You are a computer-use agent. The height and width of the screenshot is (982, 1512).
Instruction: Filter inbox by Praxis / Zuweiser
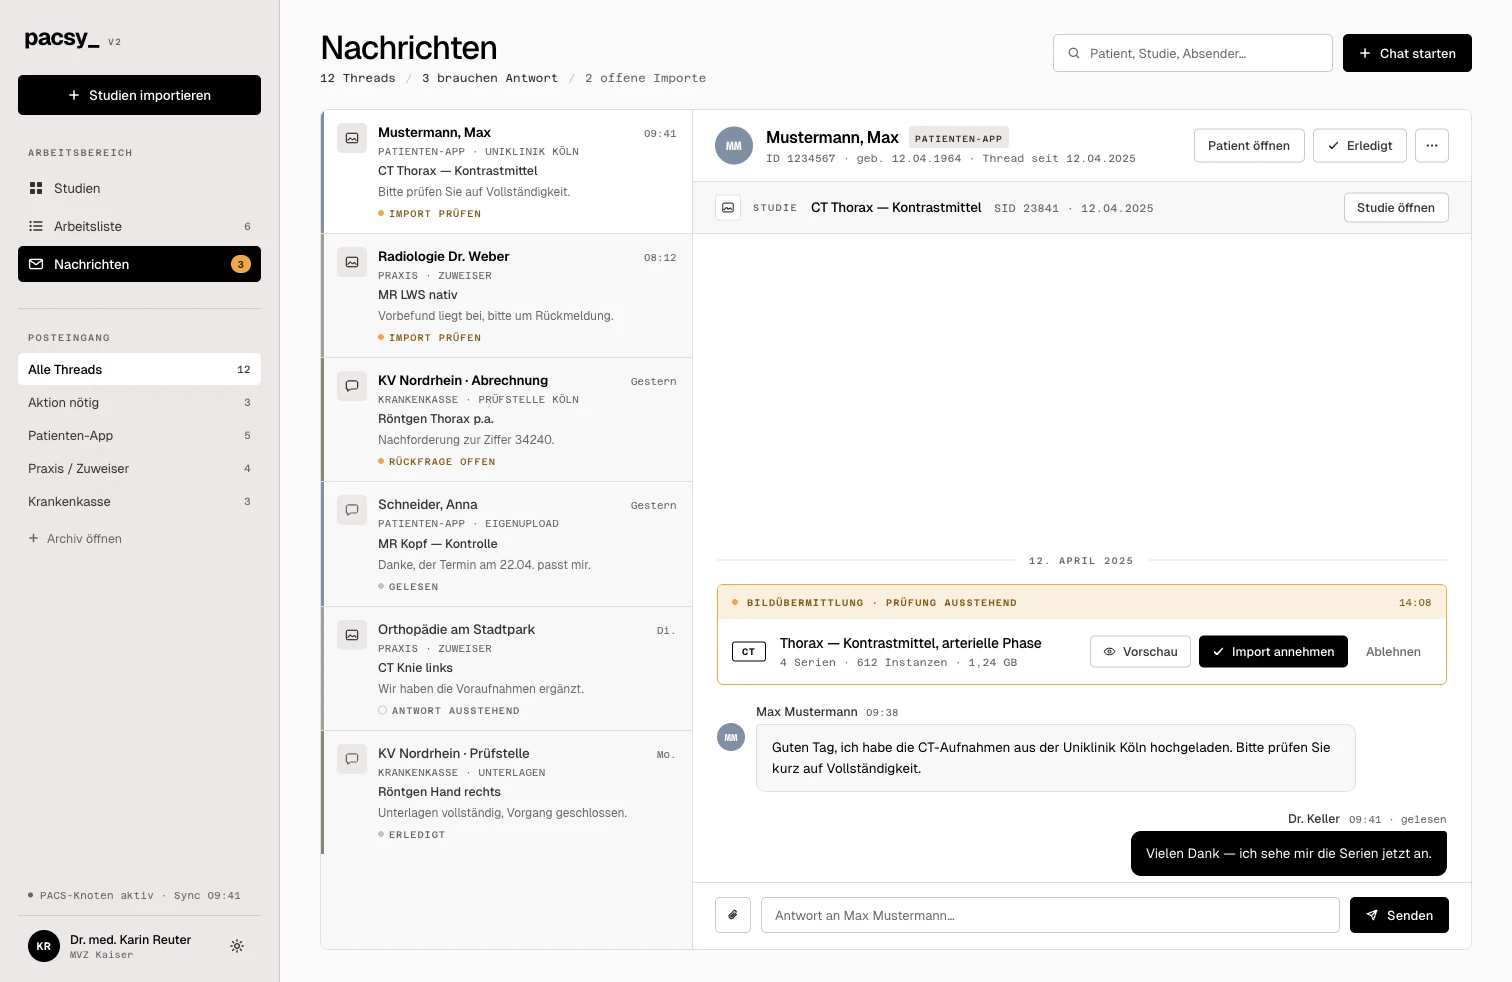(x=139, y=468)
